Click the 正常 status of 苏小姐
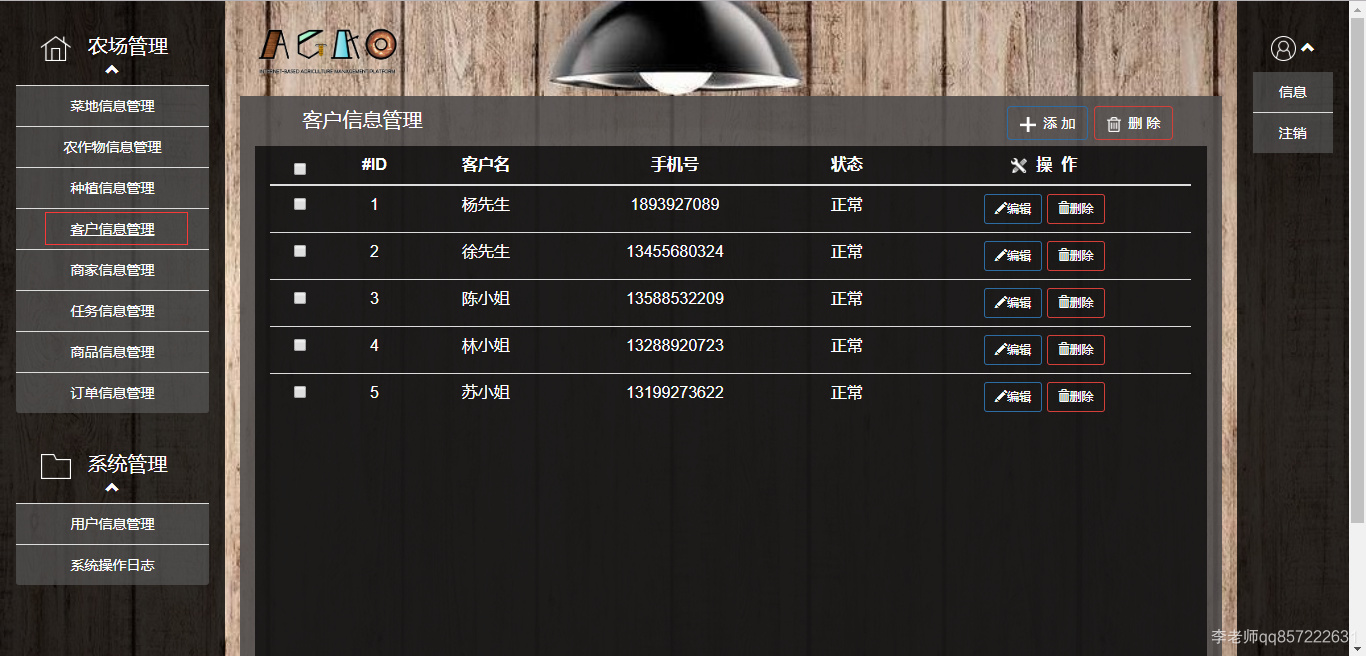 pyautogui.click(x=847, y=393)
